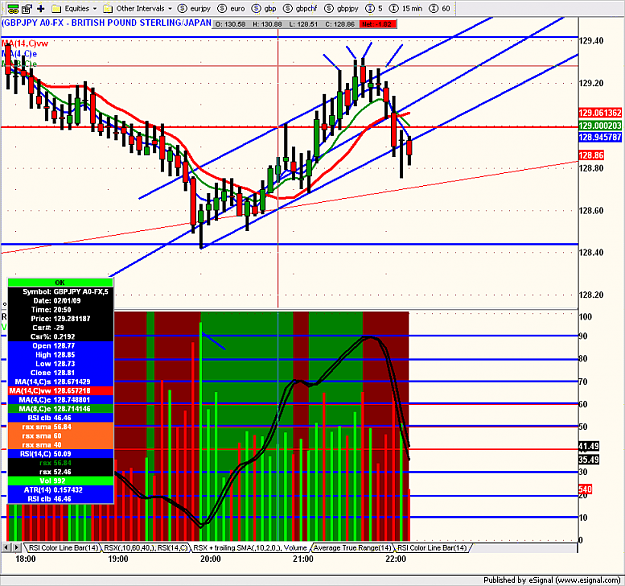This screenshot has height=586, width=625.
Task: Click the 129.40 price axis label
Action: (x=591, y=41)
